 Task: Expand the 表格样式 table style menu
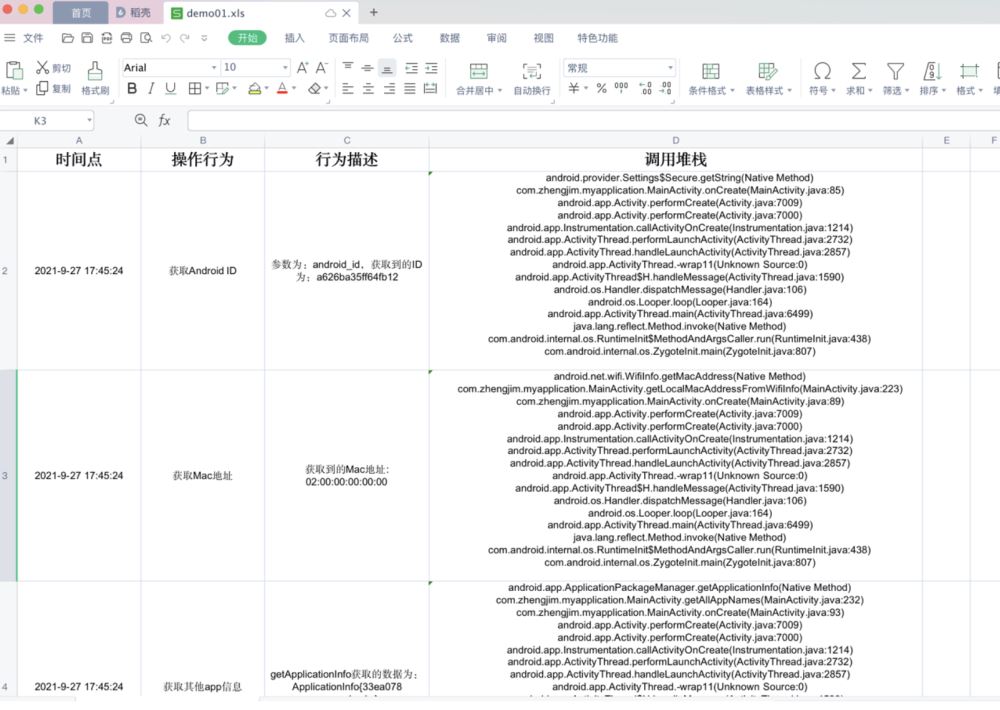790,91
